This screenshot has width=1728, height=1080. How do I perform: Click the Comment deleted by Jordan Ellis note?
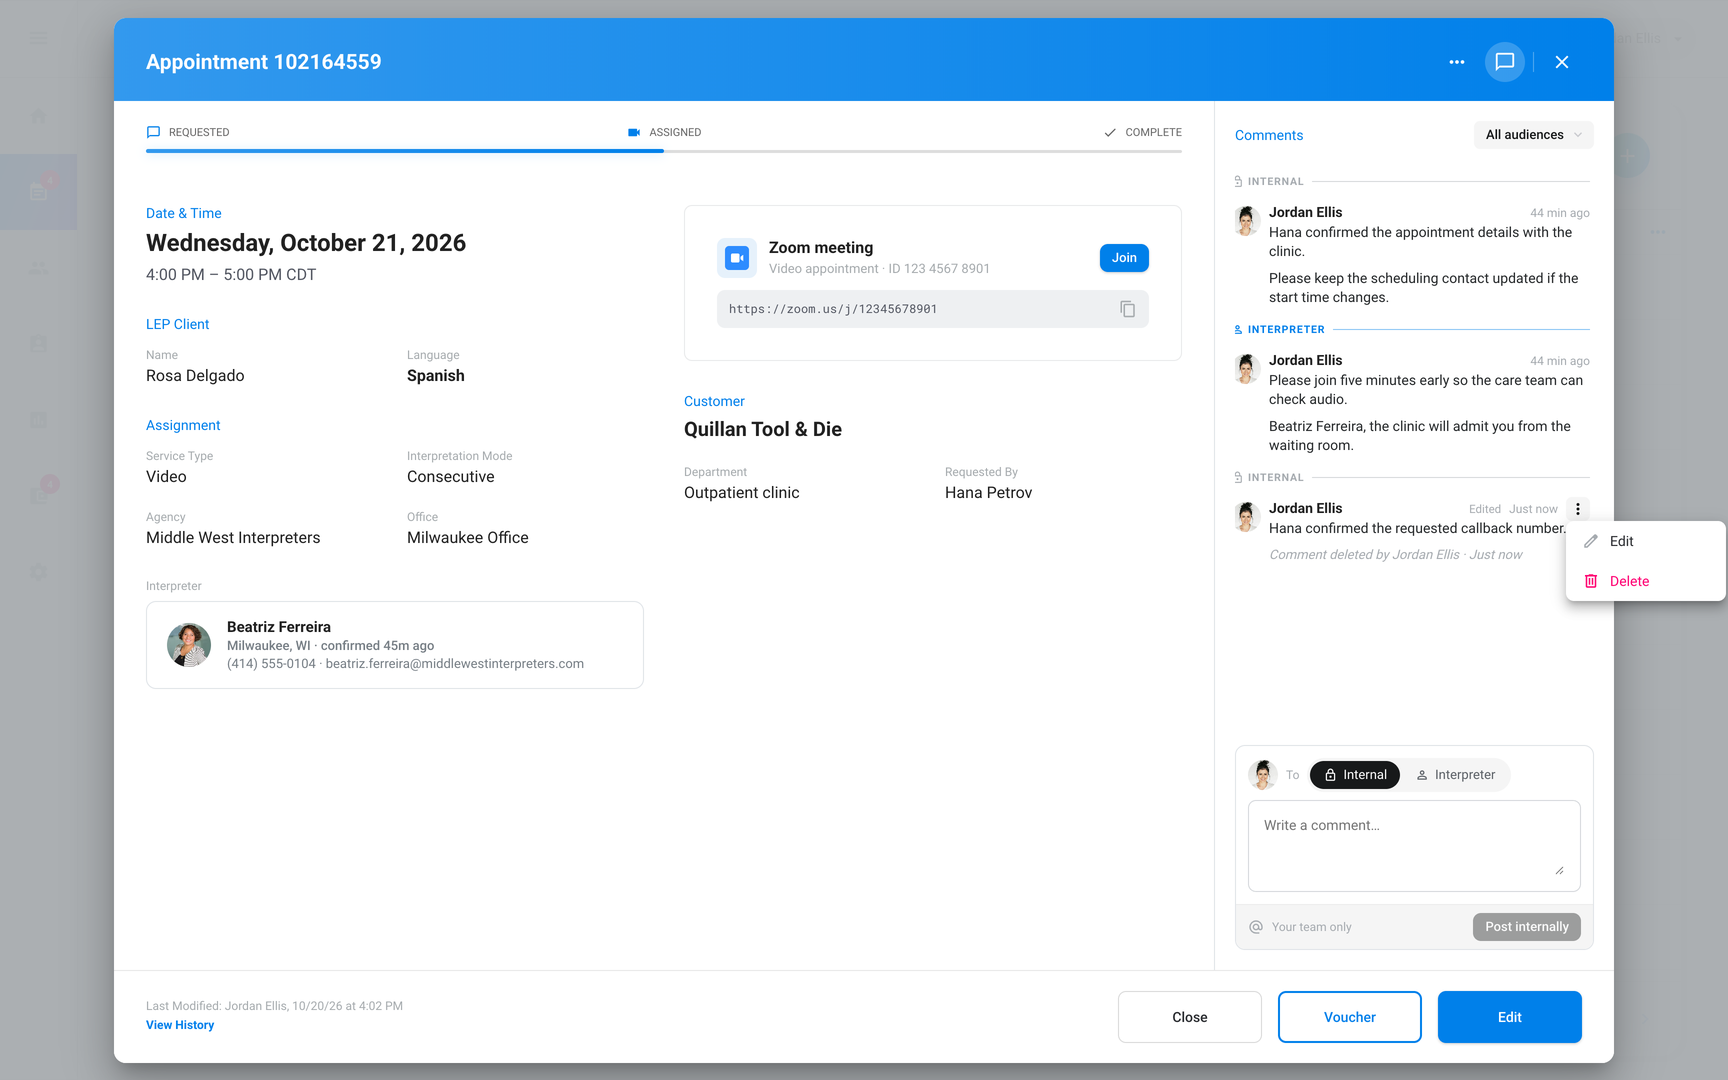click(x=1396, y=555)
